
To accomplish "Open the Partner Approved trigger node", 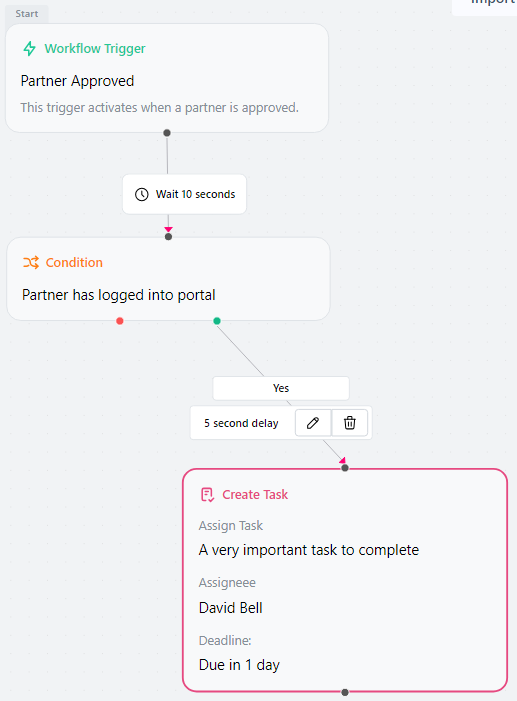I will (167, 78).
